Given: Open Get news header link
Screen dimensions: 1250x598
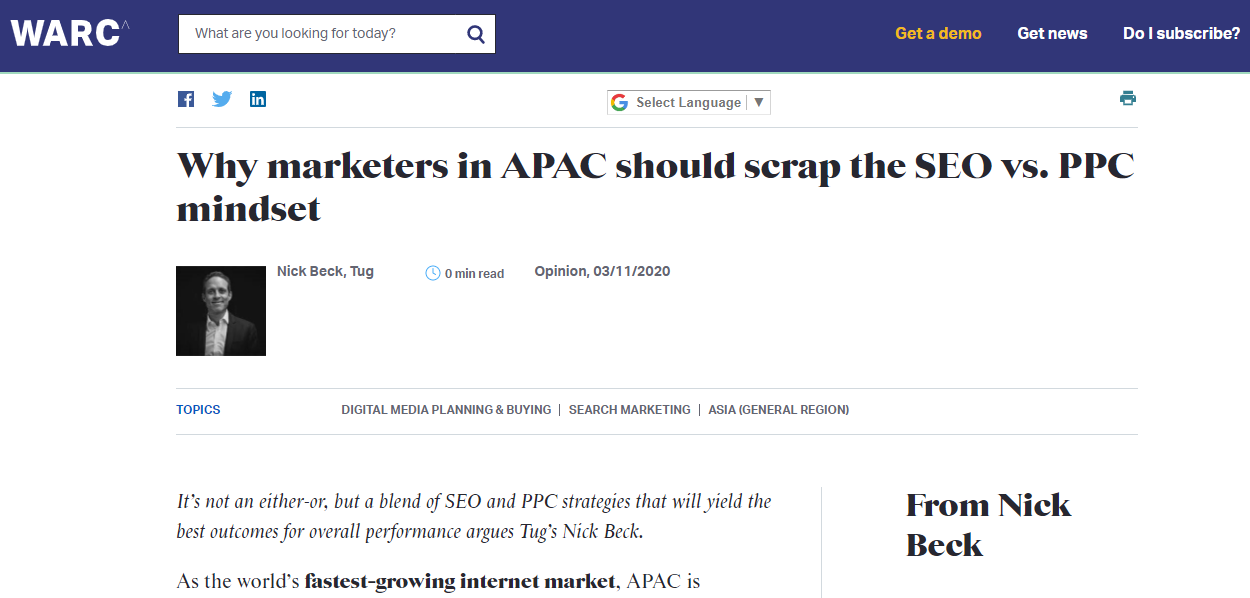Looking at the screenshot, I should [x=1052, y=33].
